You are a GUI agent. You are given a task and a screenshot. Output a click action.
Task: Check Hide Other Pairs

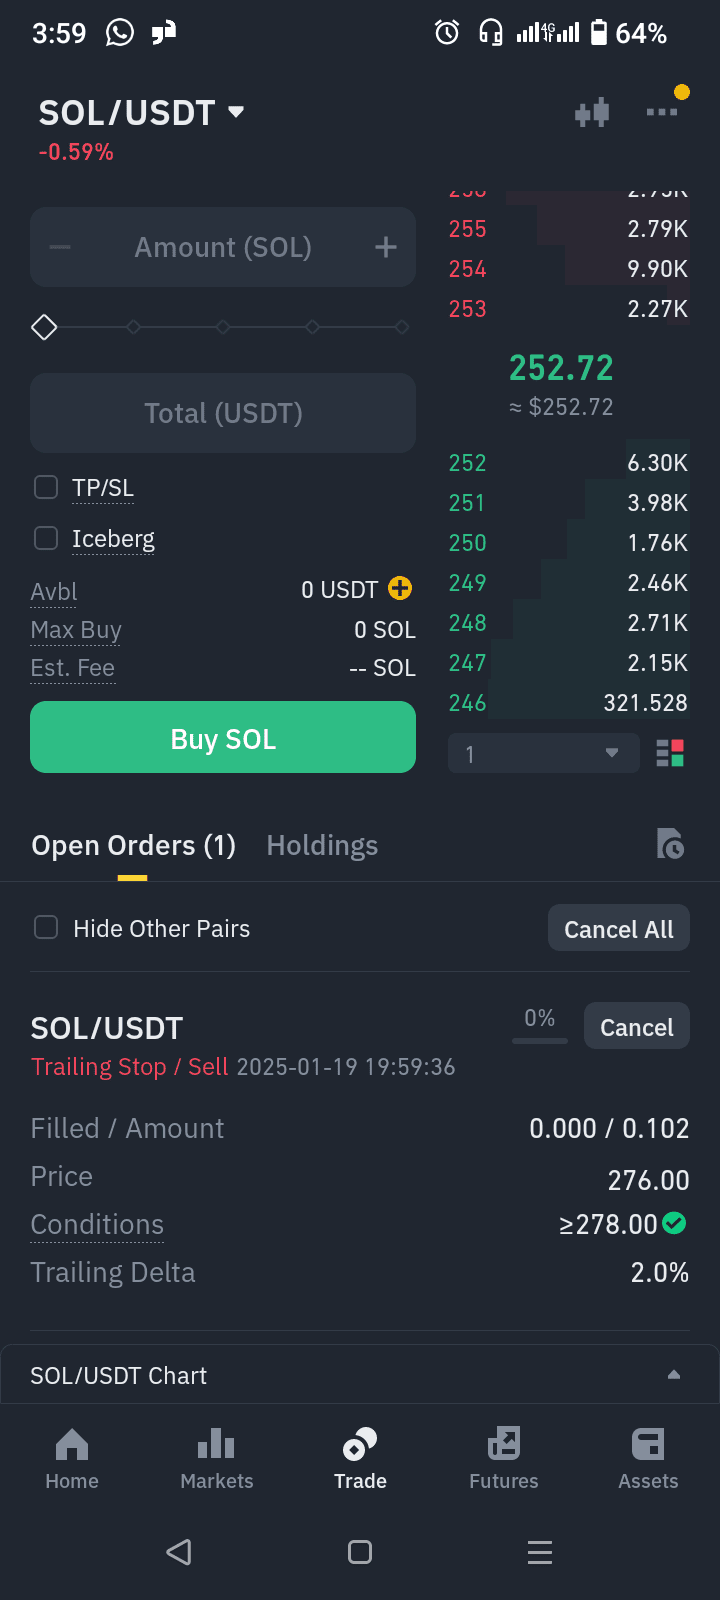point(46,927)
